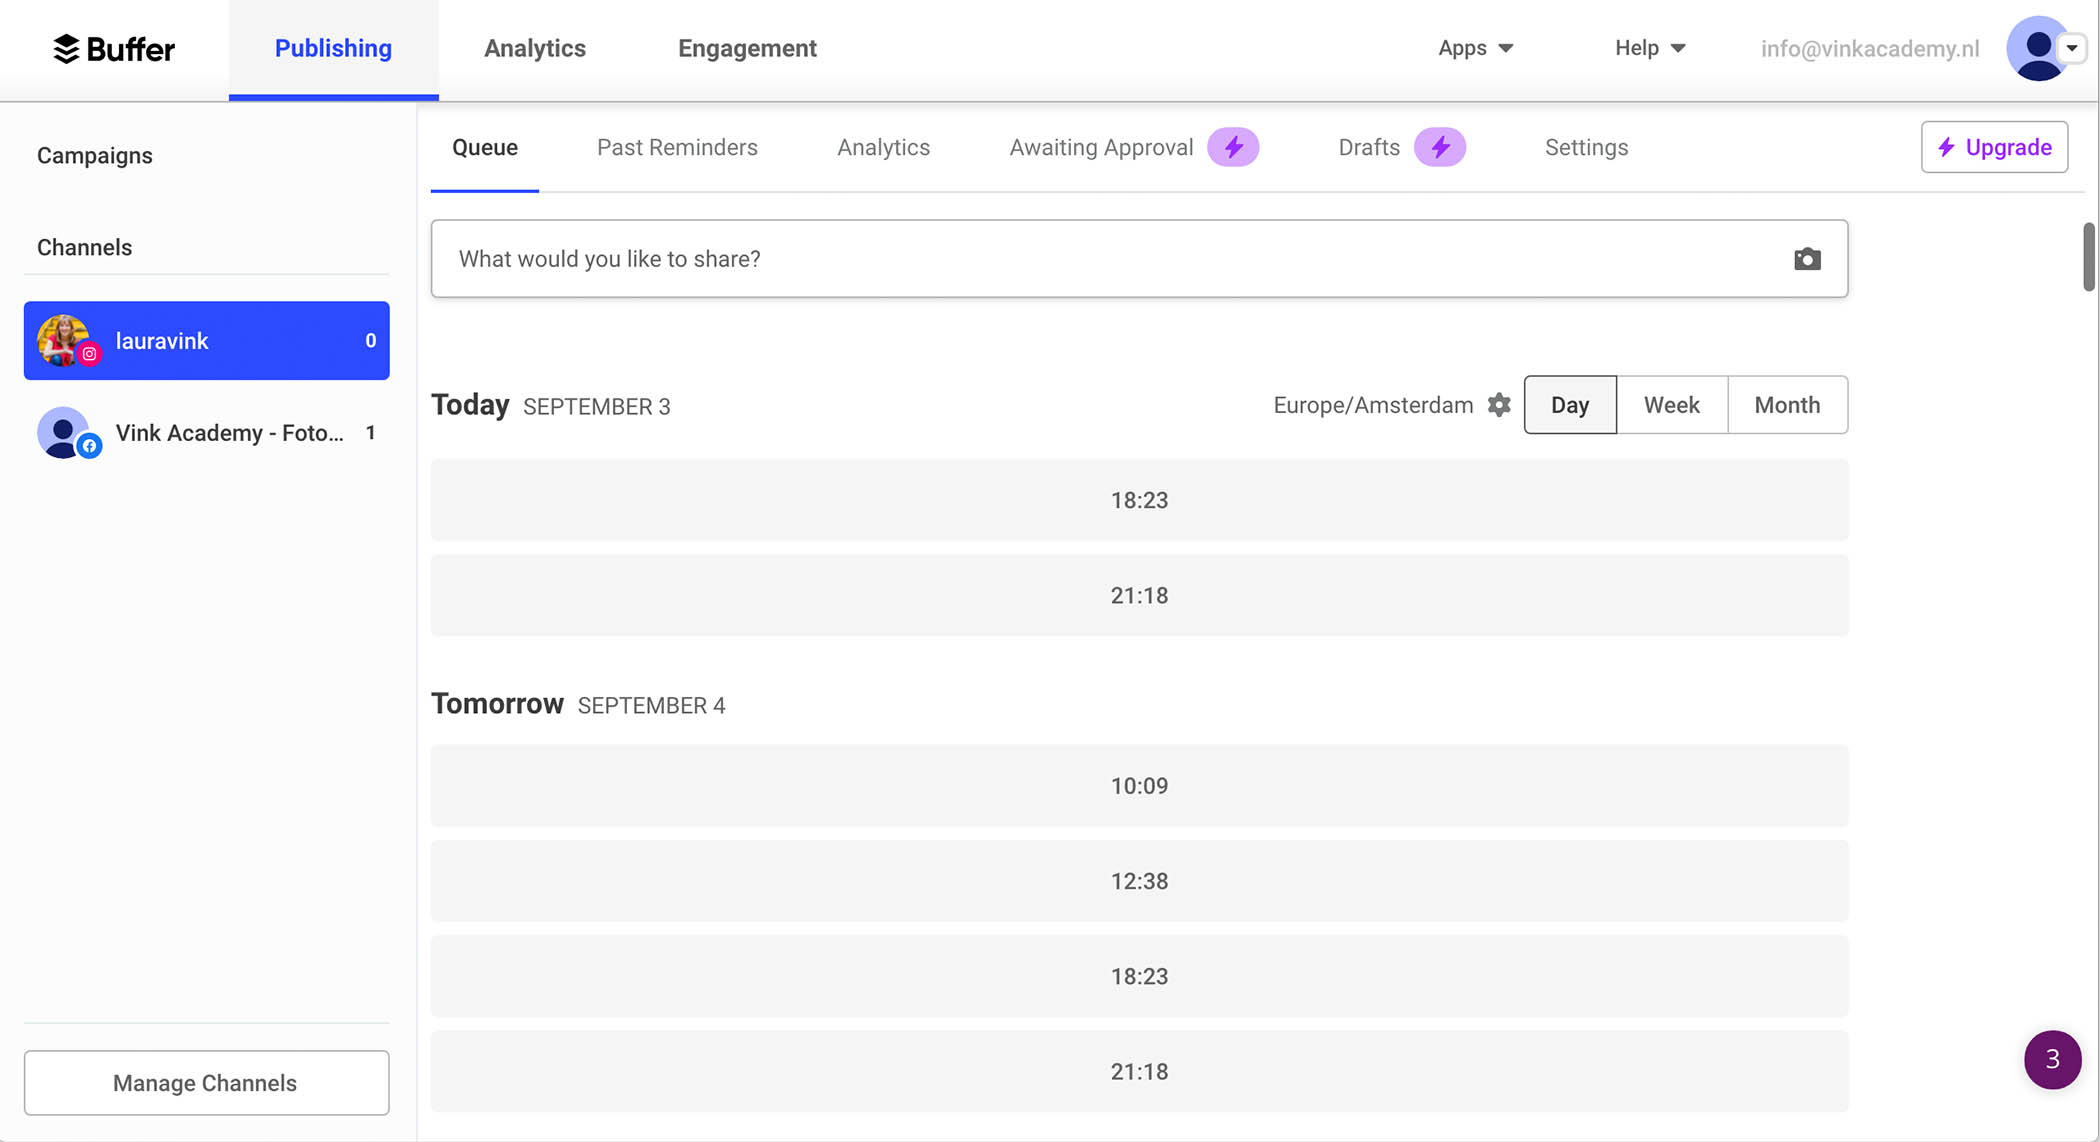
Task: Expand the Help dropdown menu
Action: point(1649,48)
